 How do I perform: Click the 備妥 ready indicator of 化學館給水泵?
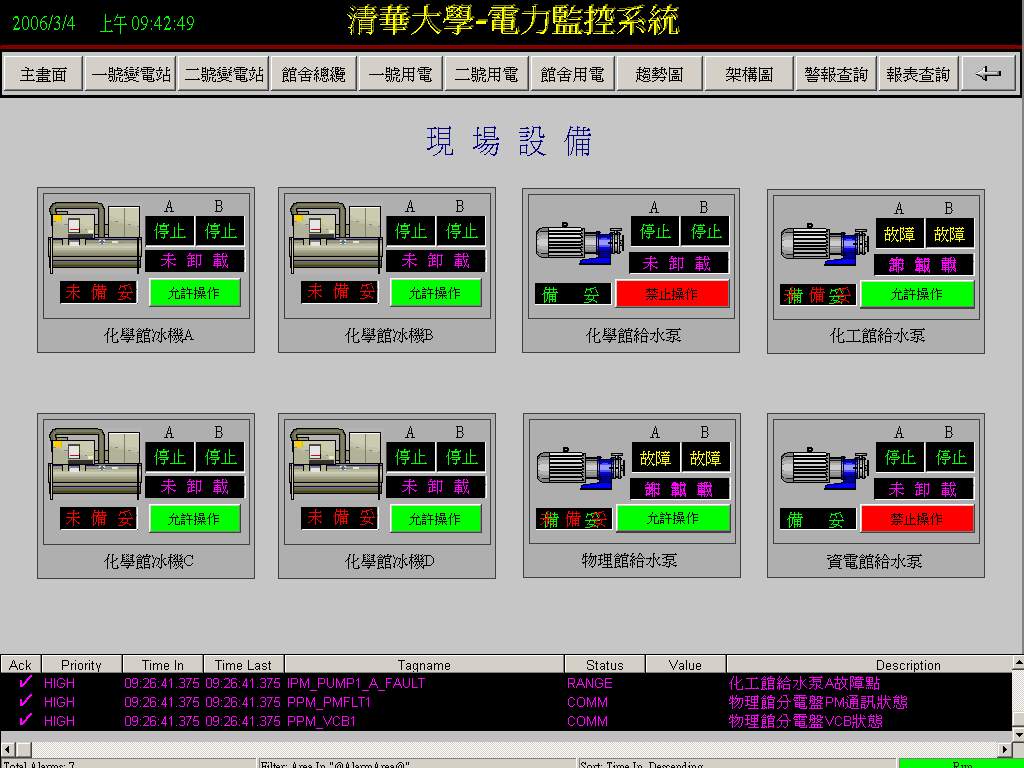click(x=573, y=294)
